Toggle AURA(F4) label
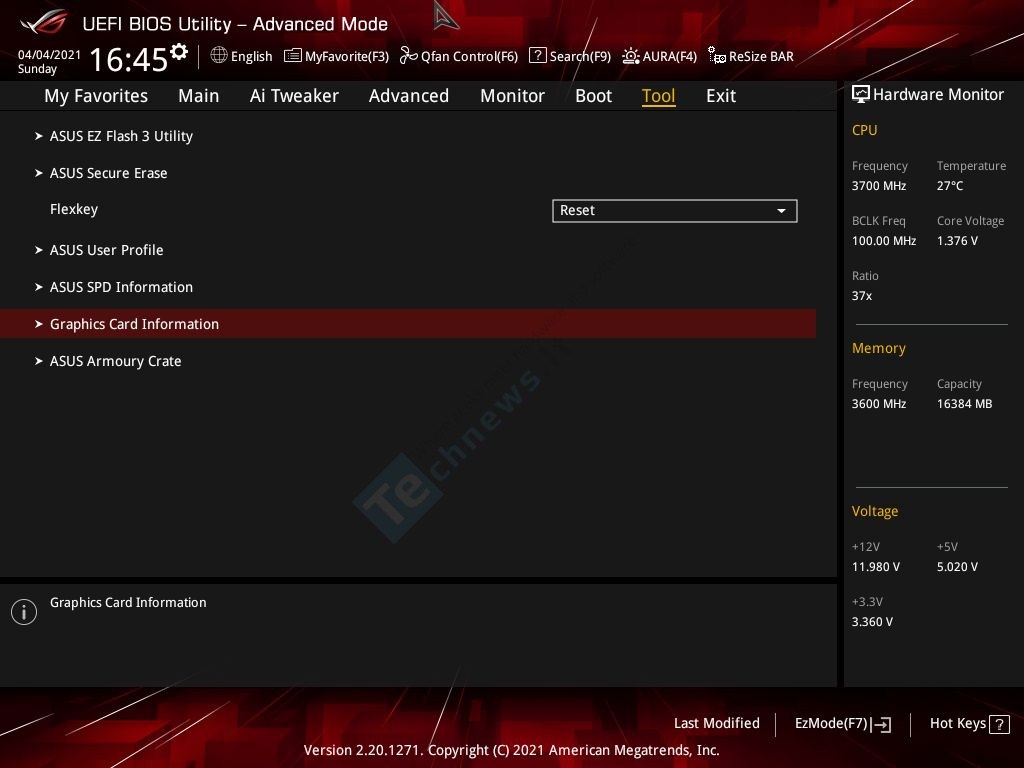Viewport: 1024px width, 768px height. coord(669,57)
